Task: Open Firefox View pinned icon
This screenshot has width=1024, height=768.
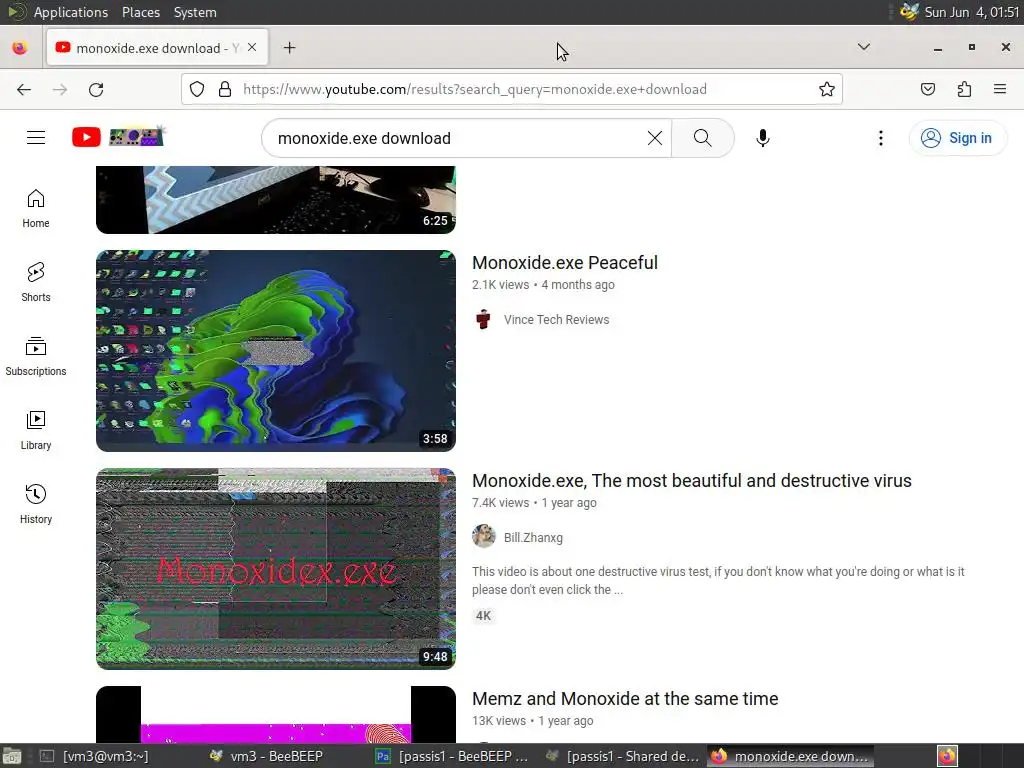Action: (x=20, y=48)
